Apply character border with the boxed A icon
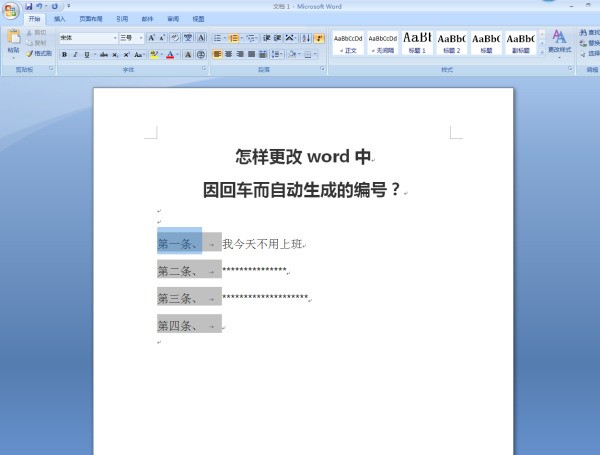600x455 pixels. 201,38
